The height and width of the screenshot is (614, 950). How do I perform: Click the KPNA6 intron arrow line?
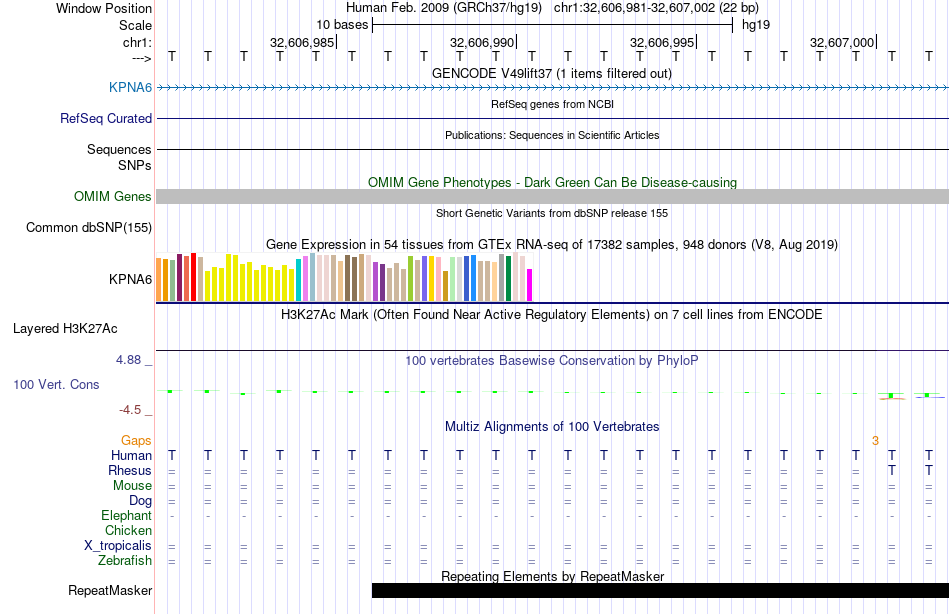point(552,87)
